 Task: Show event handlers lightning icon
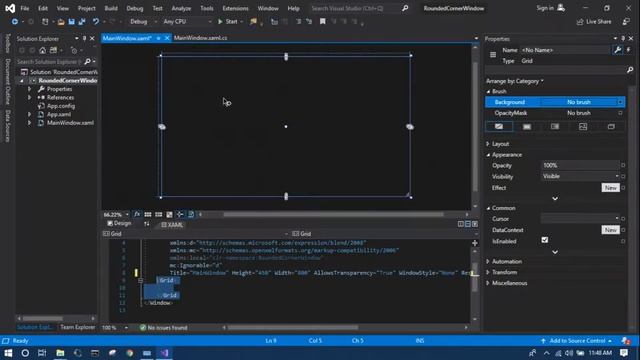pyautogui.click(x=629, y=50)
